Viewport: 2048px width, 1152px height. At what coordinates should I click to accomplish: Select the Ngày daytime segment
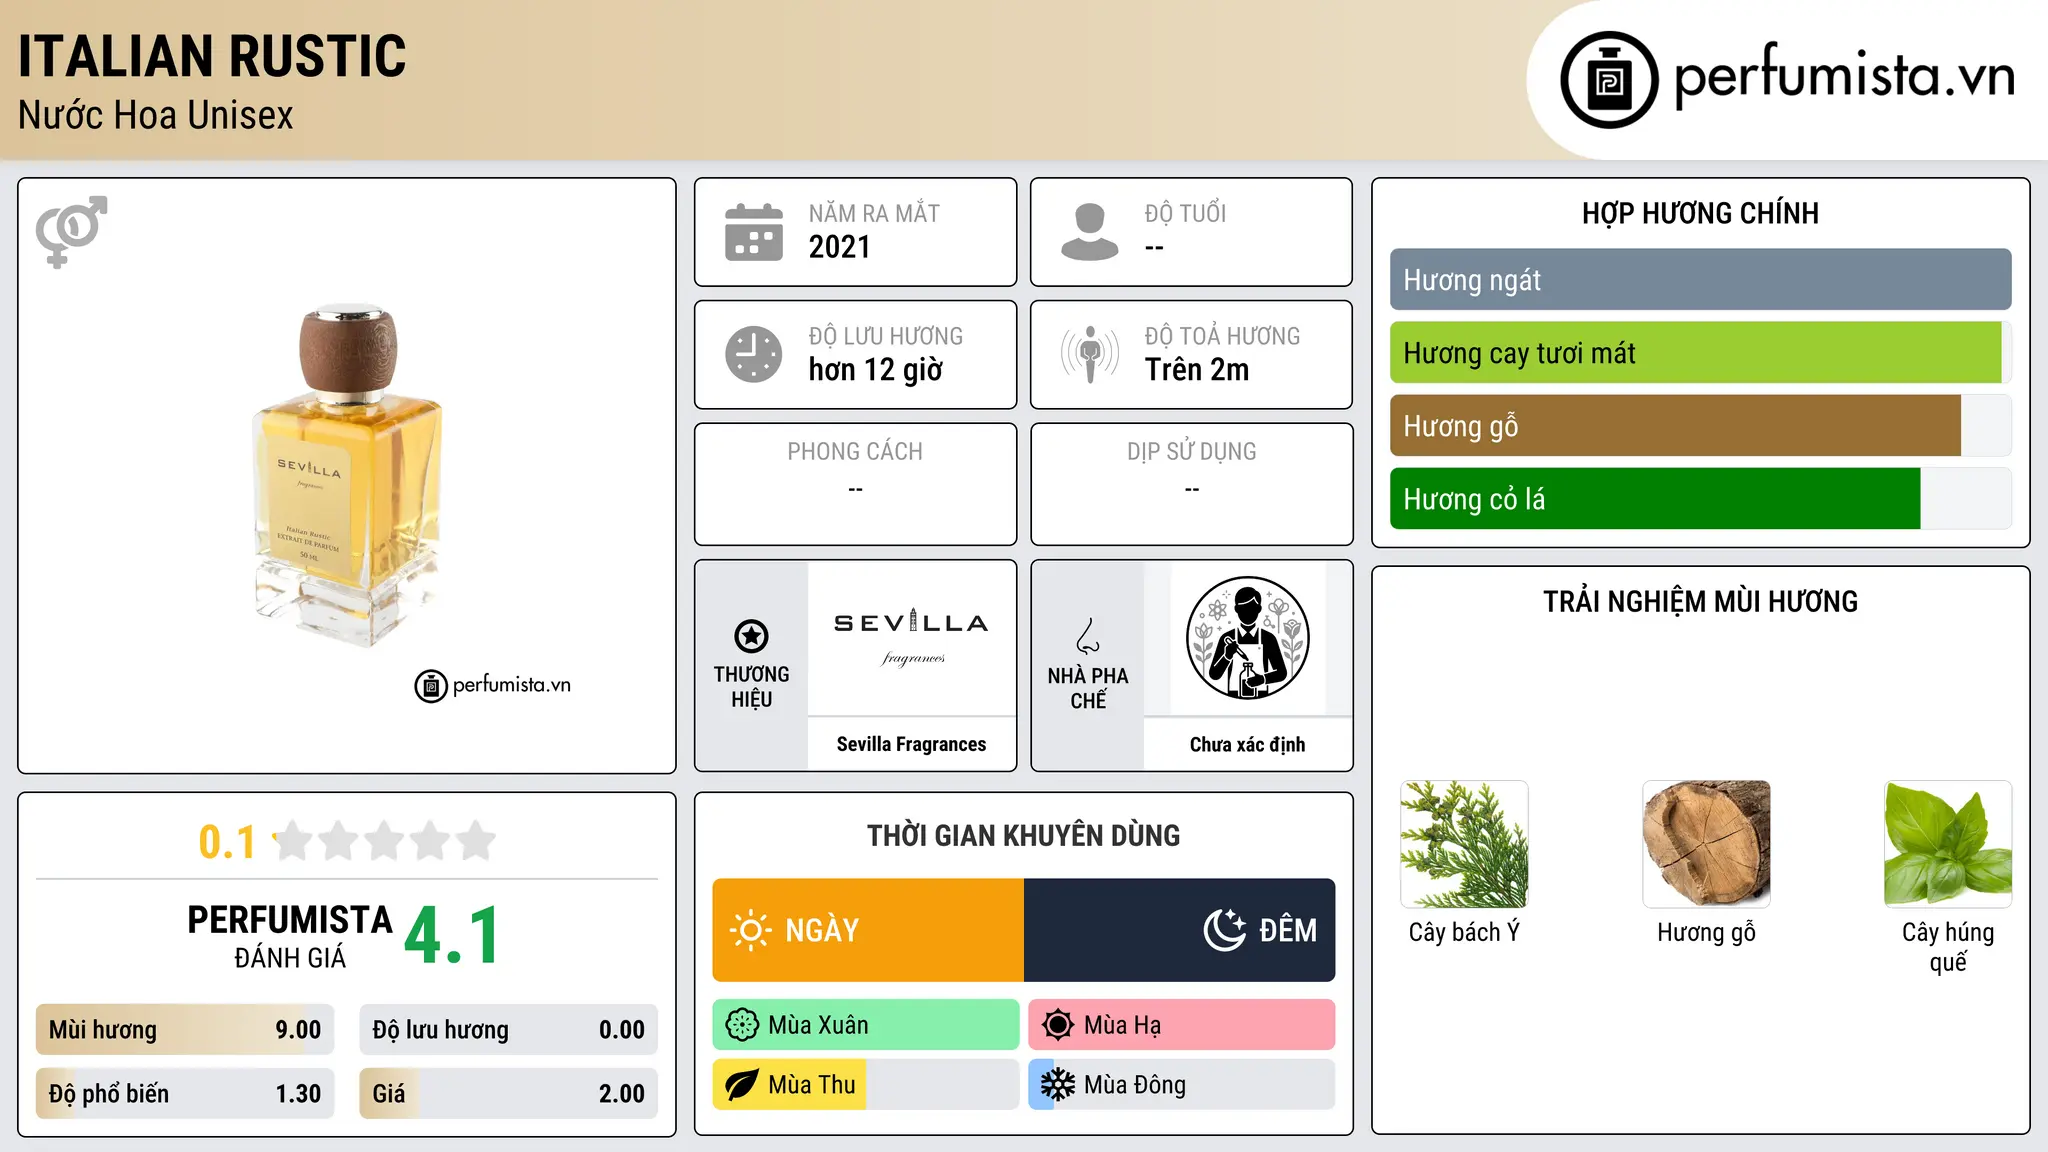pos(868,930)
